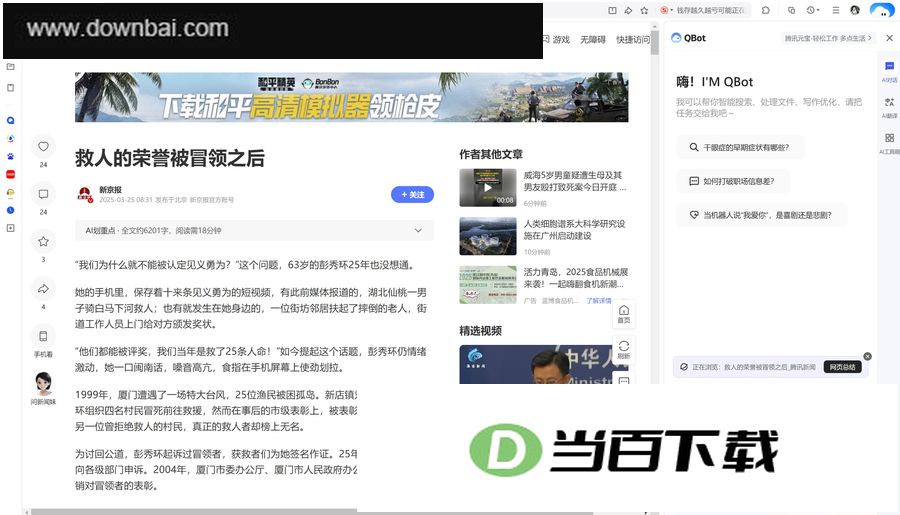Click the address bar search field text
This screenshot has width=900, height=515.
[x=710, y=10]
